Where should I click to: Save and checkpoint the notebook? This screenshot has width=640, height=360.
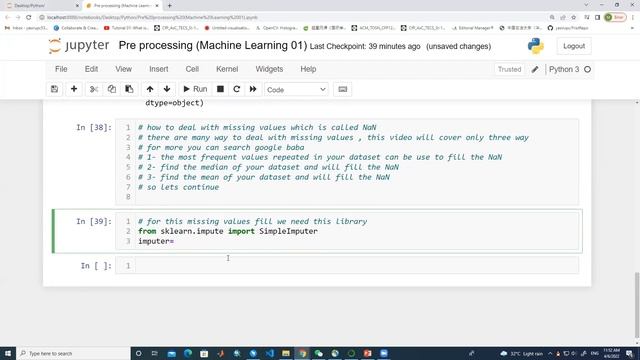pos(54,89)
